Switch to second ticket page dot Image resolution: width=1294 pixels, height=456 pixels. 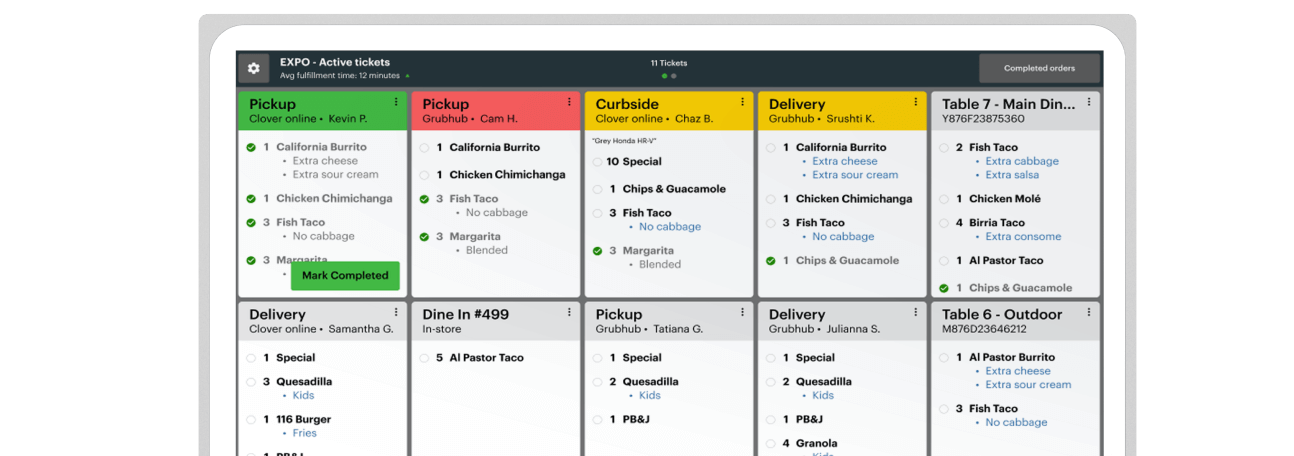pyautogui.click(x=674, y=76)
